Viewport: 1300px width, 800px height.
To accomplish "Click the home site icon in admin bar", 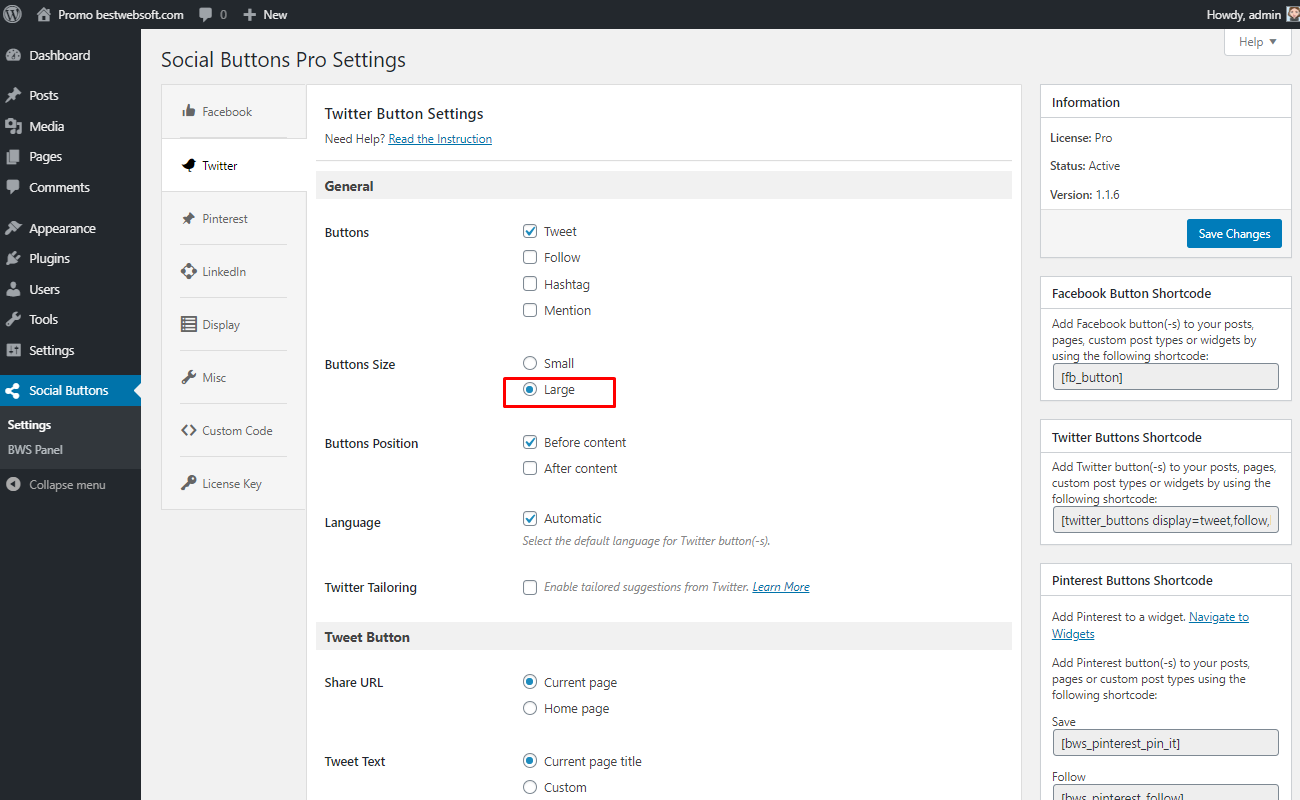I will pos(43,14).
